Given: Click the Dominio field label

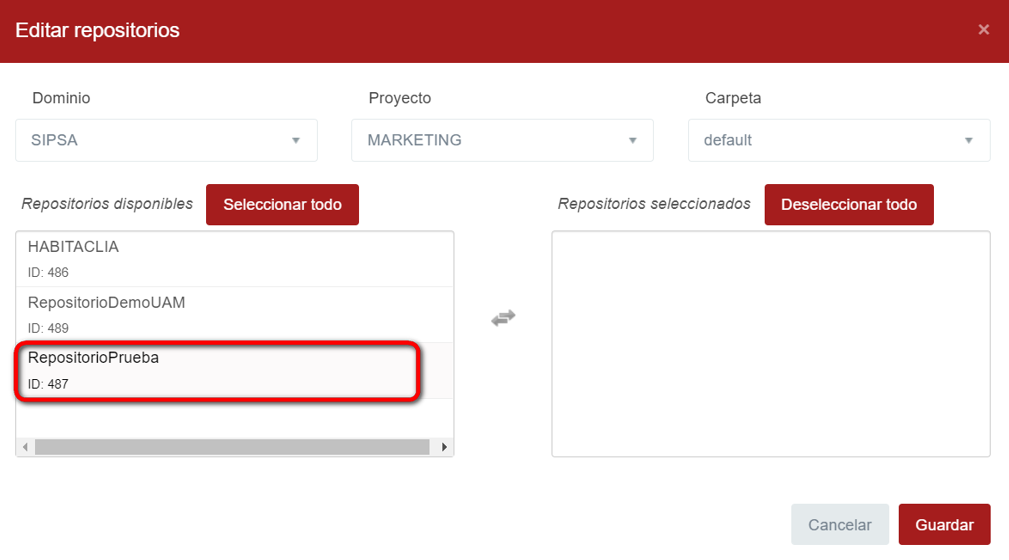Looking at the screenshot, I should (x=61, y=98).
